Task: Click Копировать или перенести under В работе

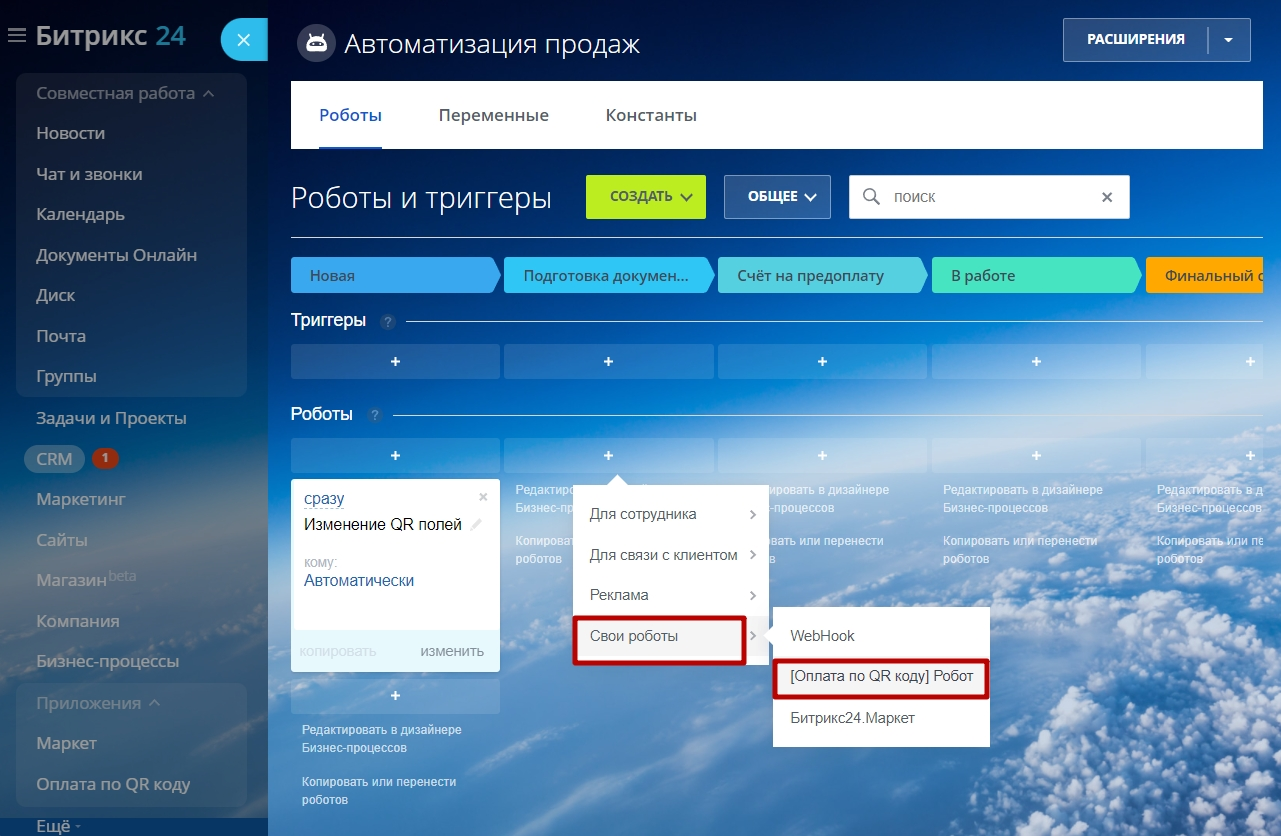Action: click(1020, 549)
